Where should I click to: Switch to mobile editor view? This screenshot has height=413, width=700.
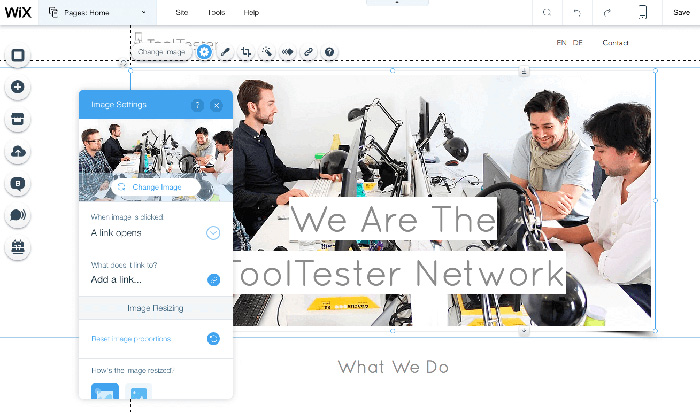642,13
